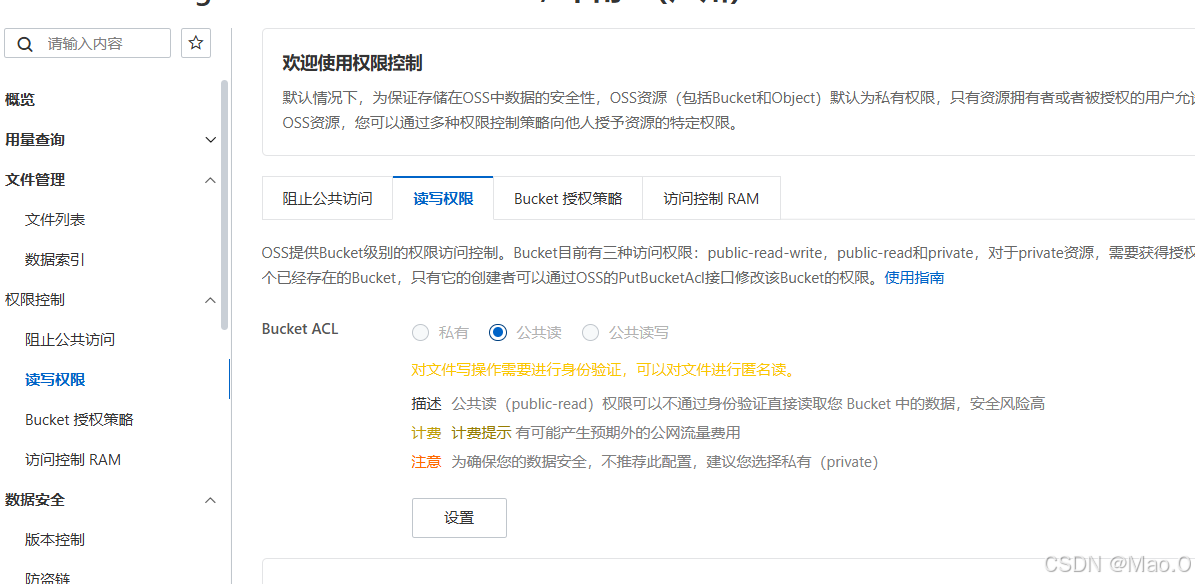Expand the 用量查询 section chevron

[211, 140]
